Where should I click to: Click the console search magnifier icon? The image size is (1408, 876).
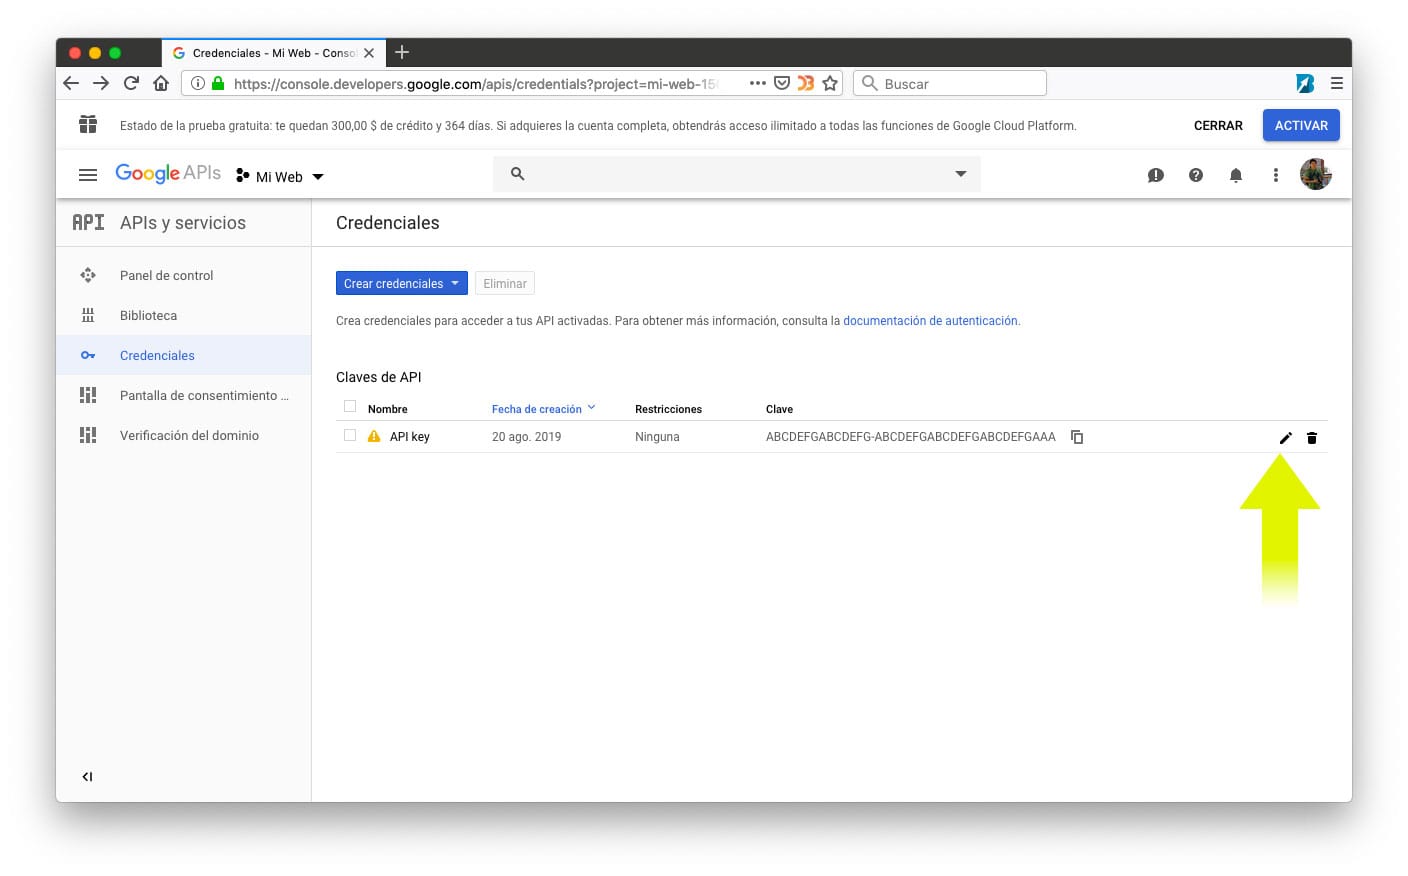pyautogui.click(x=517, y=174)
